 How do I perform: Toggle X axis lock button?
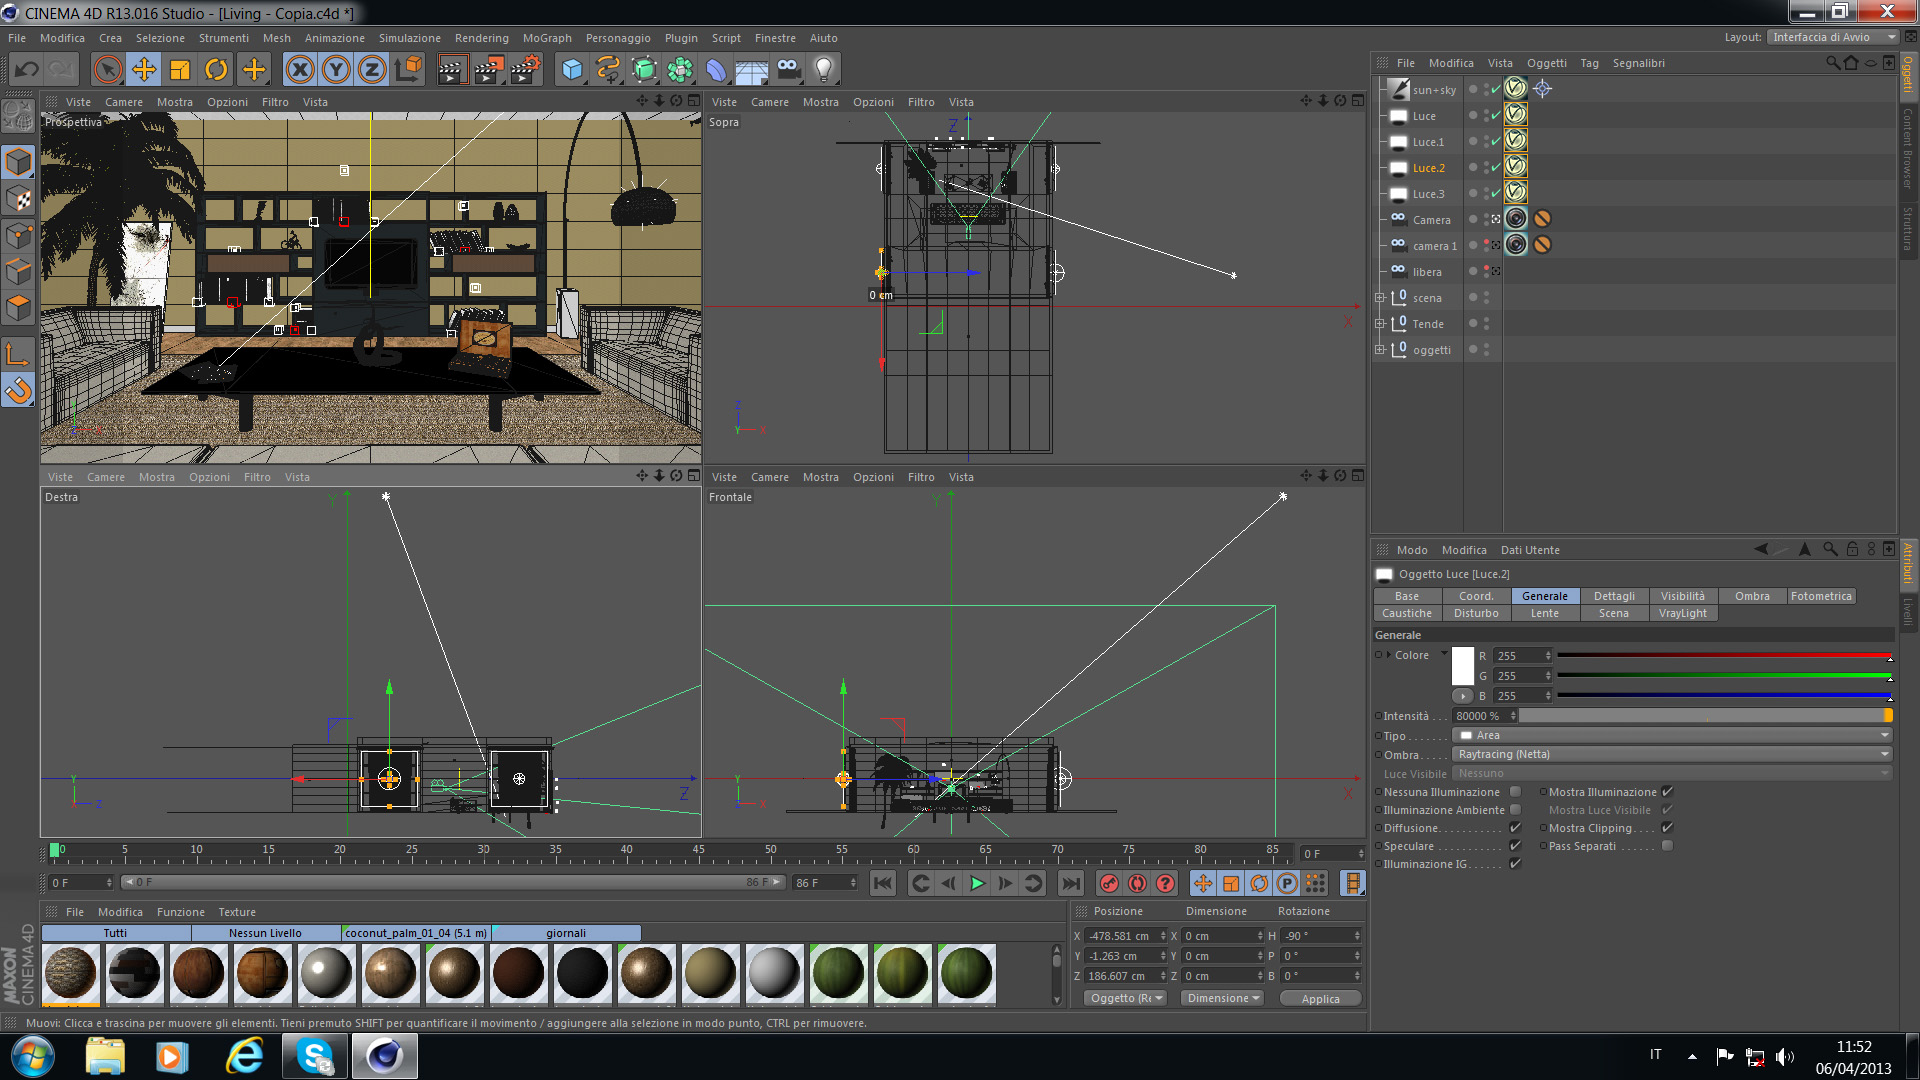tap(300, 69)
